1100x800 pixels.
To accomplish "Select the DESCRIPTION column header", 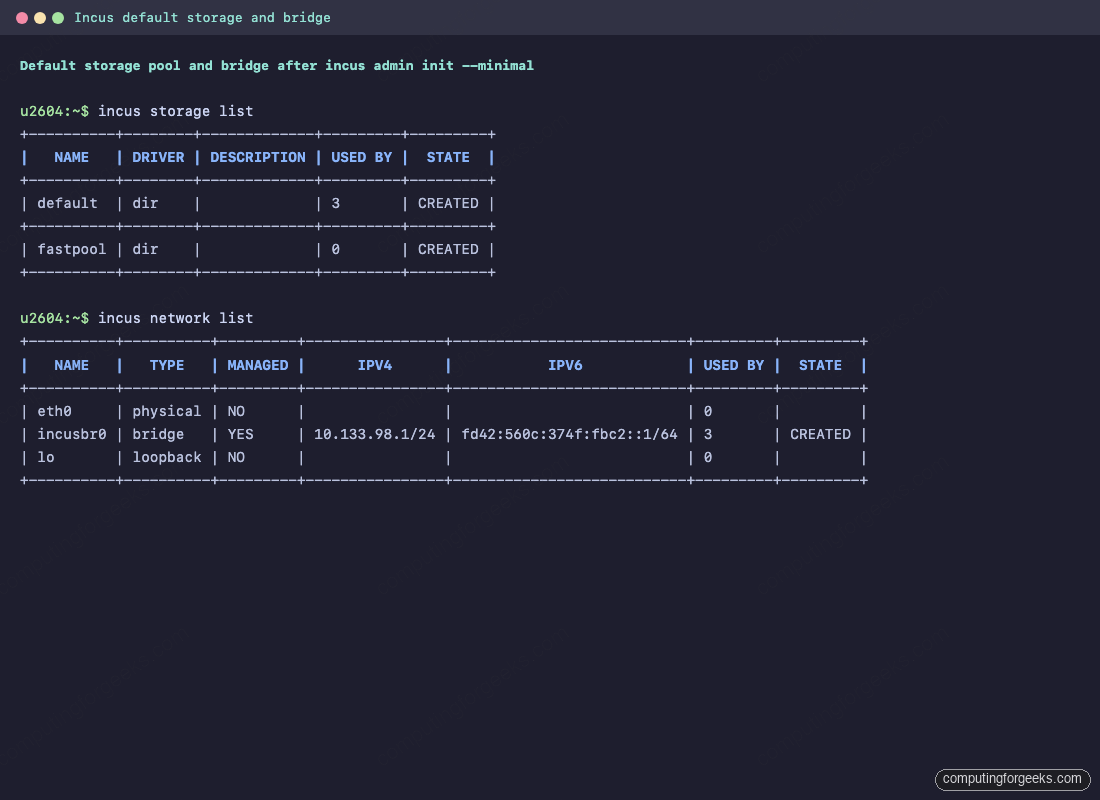I will click(258, 158).
